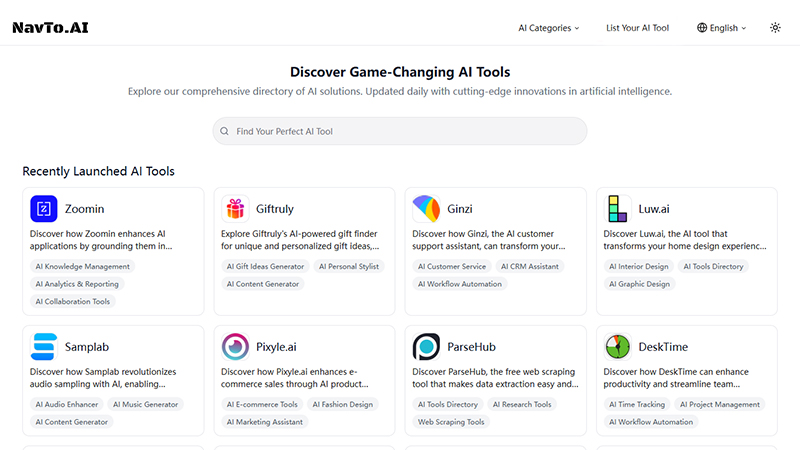Screen dimensions: 800x450
Task: Expand the AI Categories dropdown
Action: coord(548,28)
